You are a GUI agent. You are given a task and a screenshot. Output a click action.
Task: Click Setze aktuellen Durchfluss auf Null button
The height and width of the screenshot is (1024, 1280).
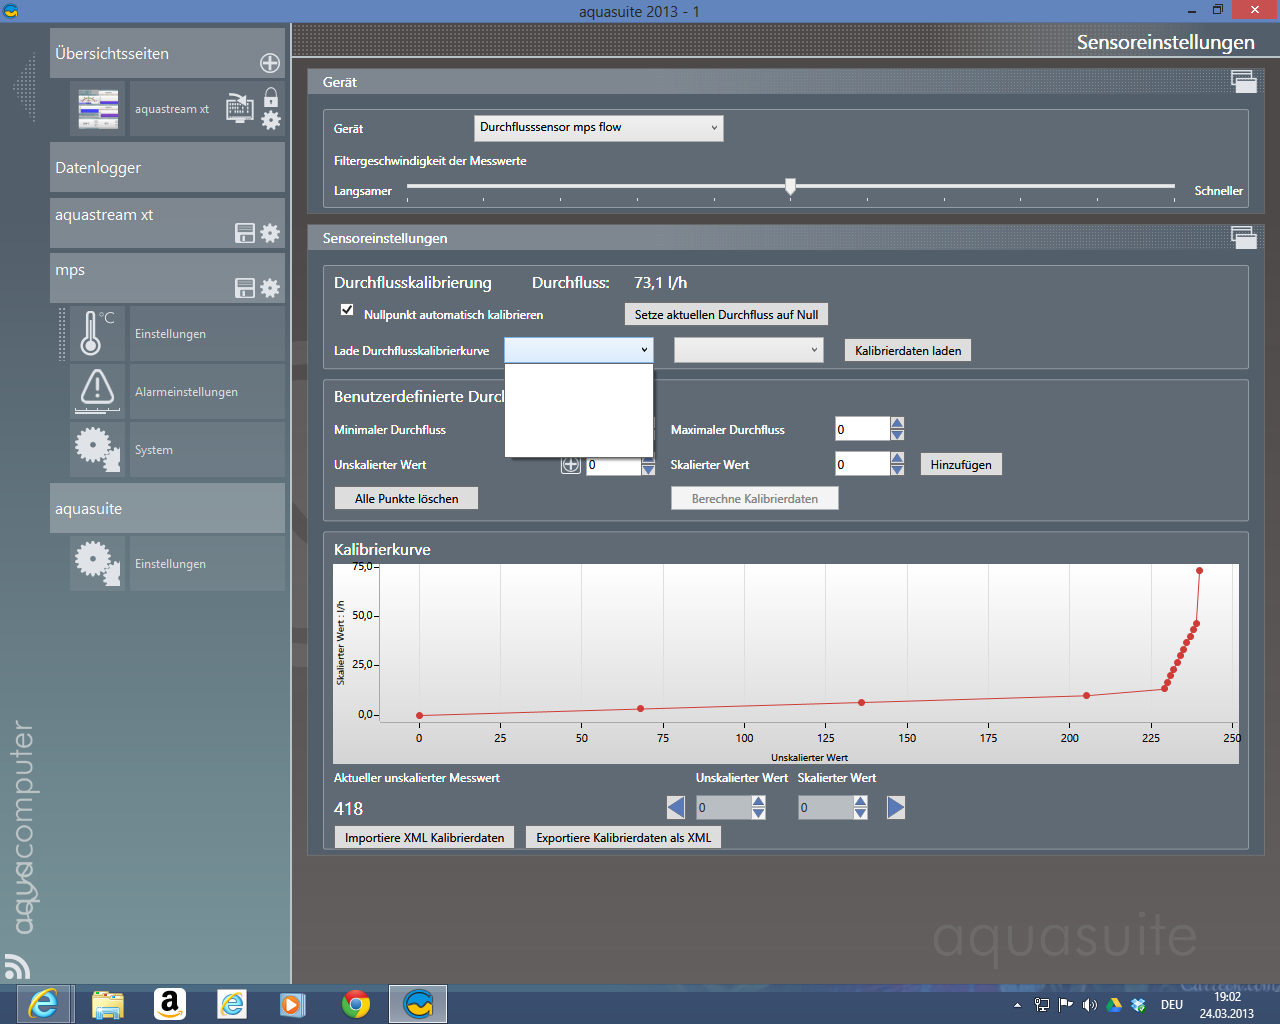726,314
